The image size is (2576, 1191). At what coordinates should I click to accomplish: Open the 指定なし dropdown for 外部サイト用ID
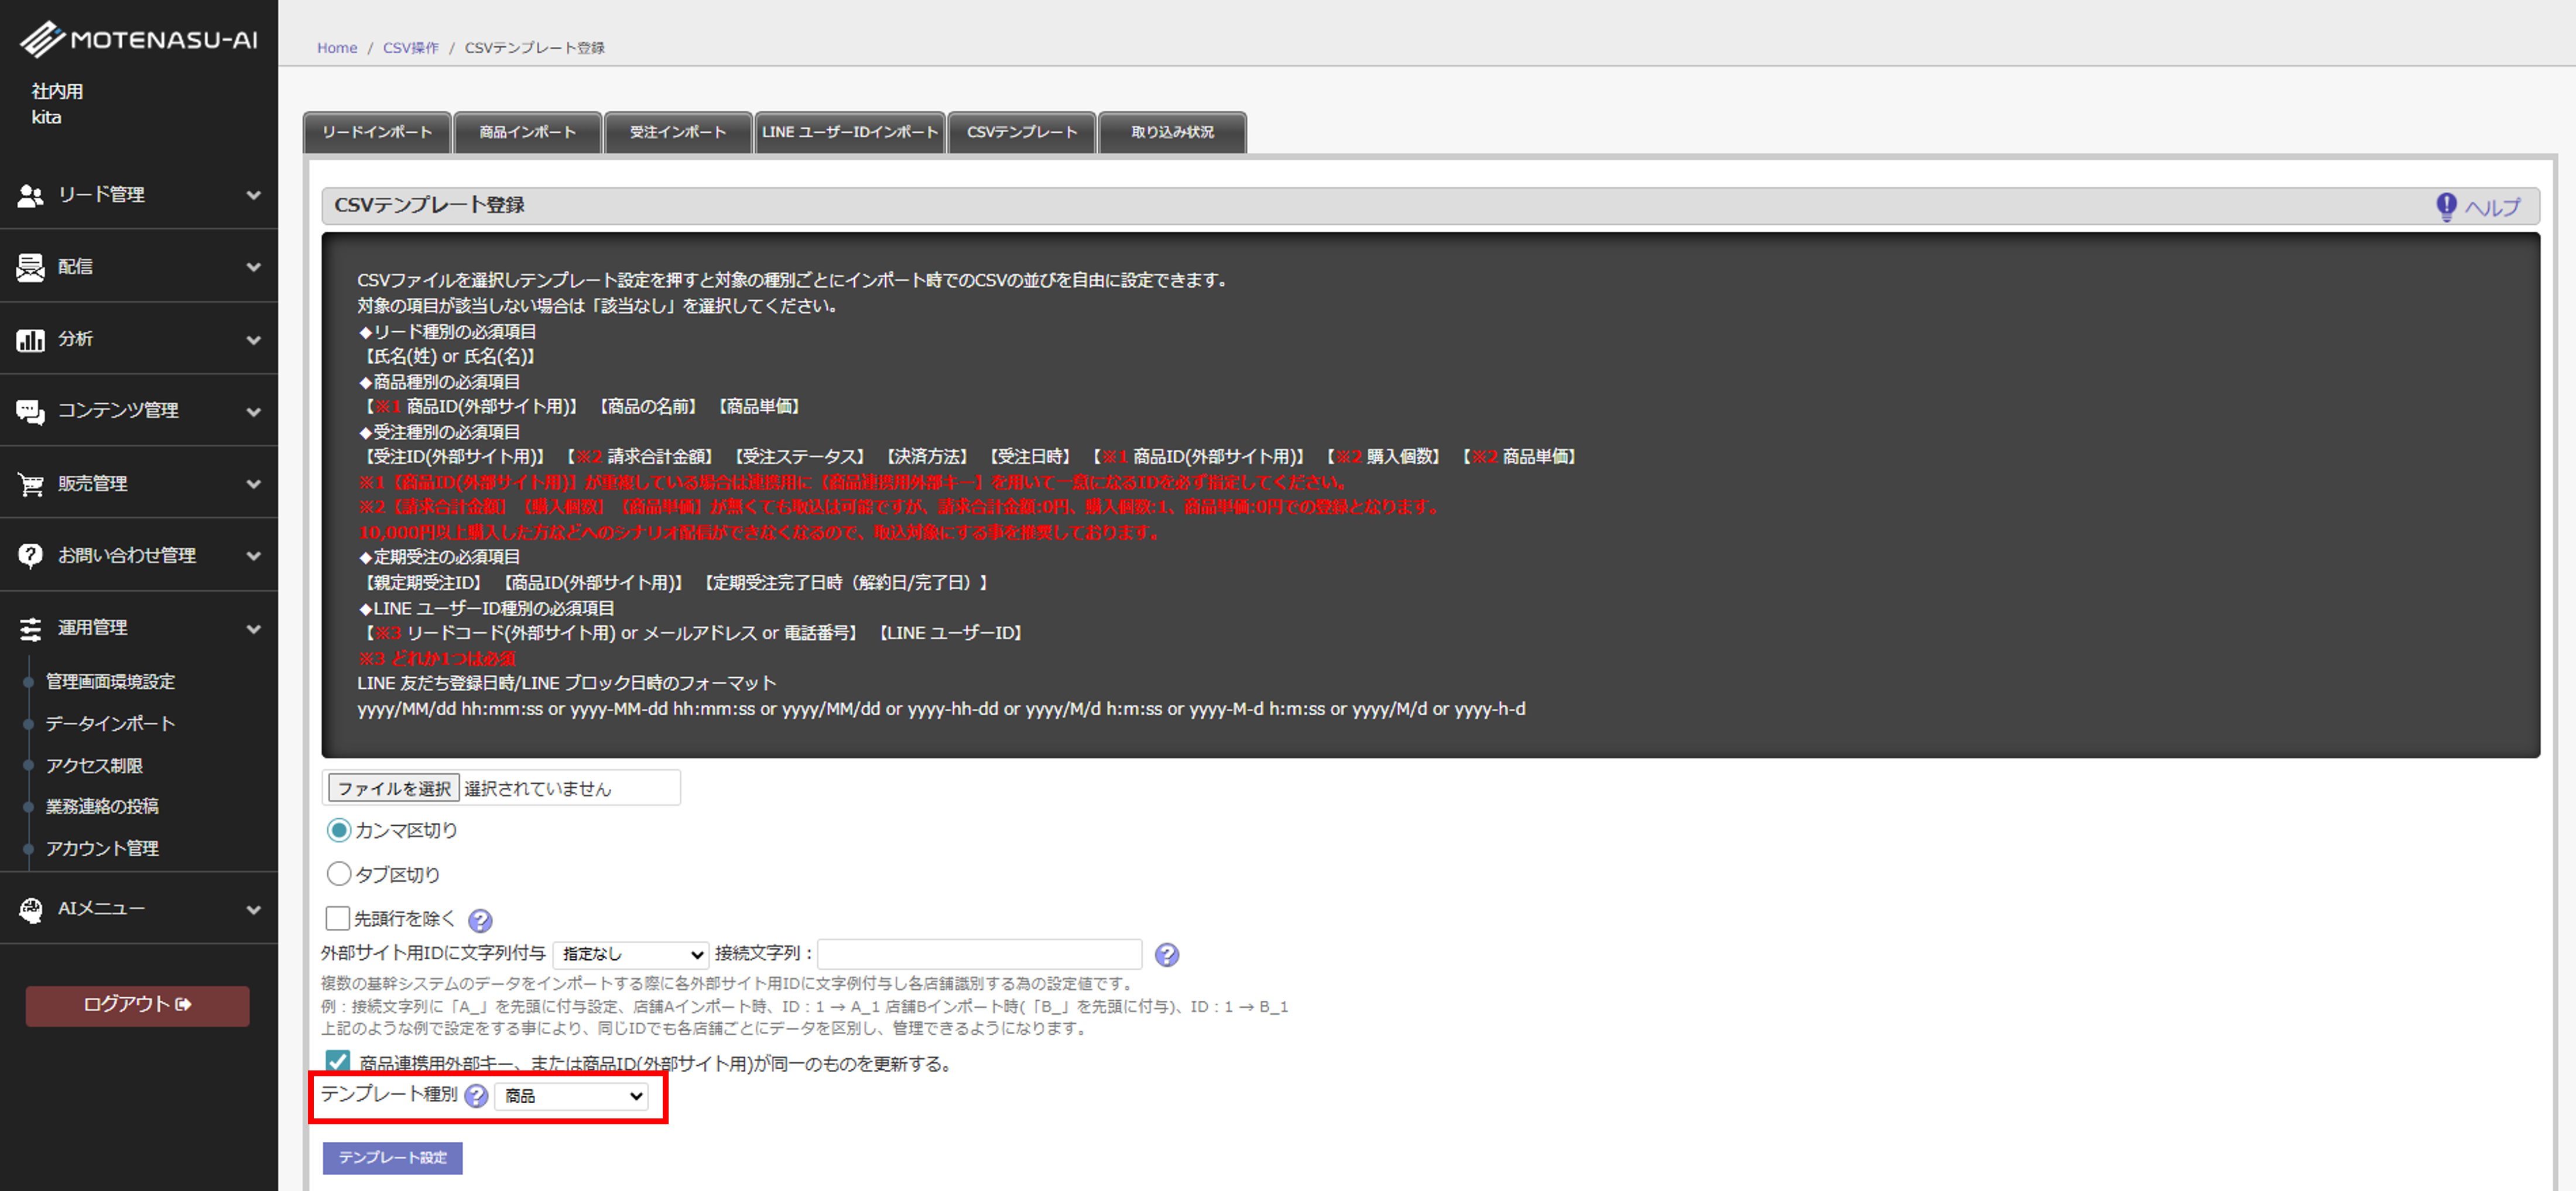point(631,954)
